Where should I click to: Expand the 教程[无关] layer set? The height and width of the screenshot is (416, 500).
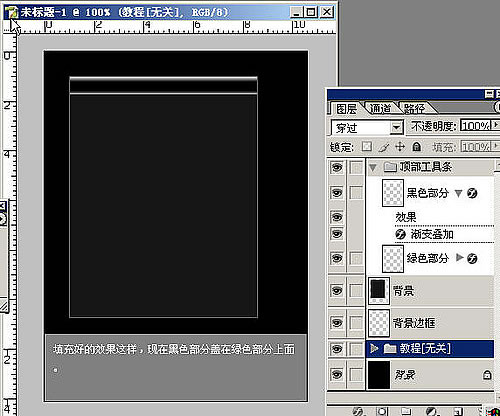coord(374,349)
